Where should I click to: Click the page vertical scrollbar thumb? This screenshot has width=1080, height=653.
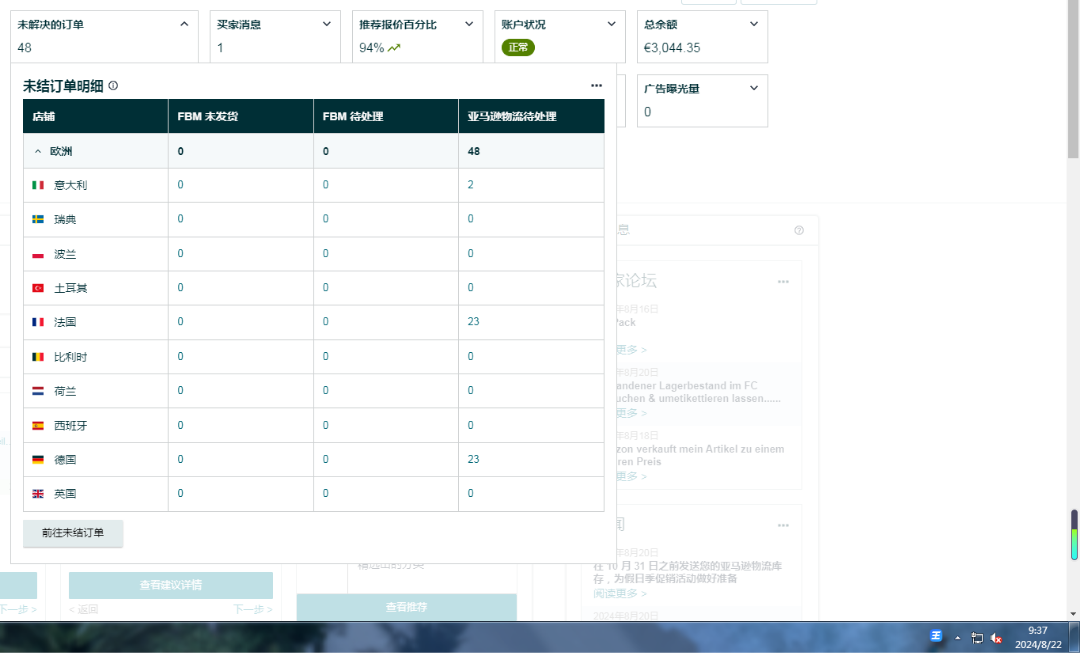coord(1073,80)
